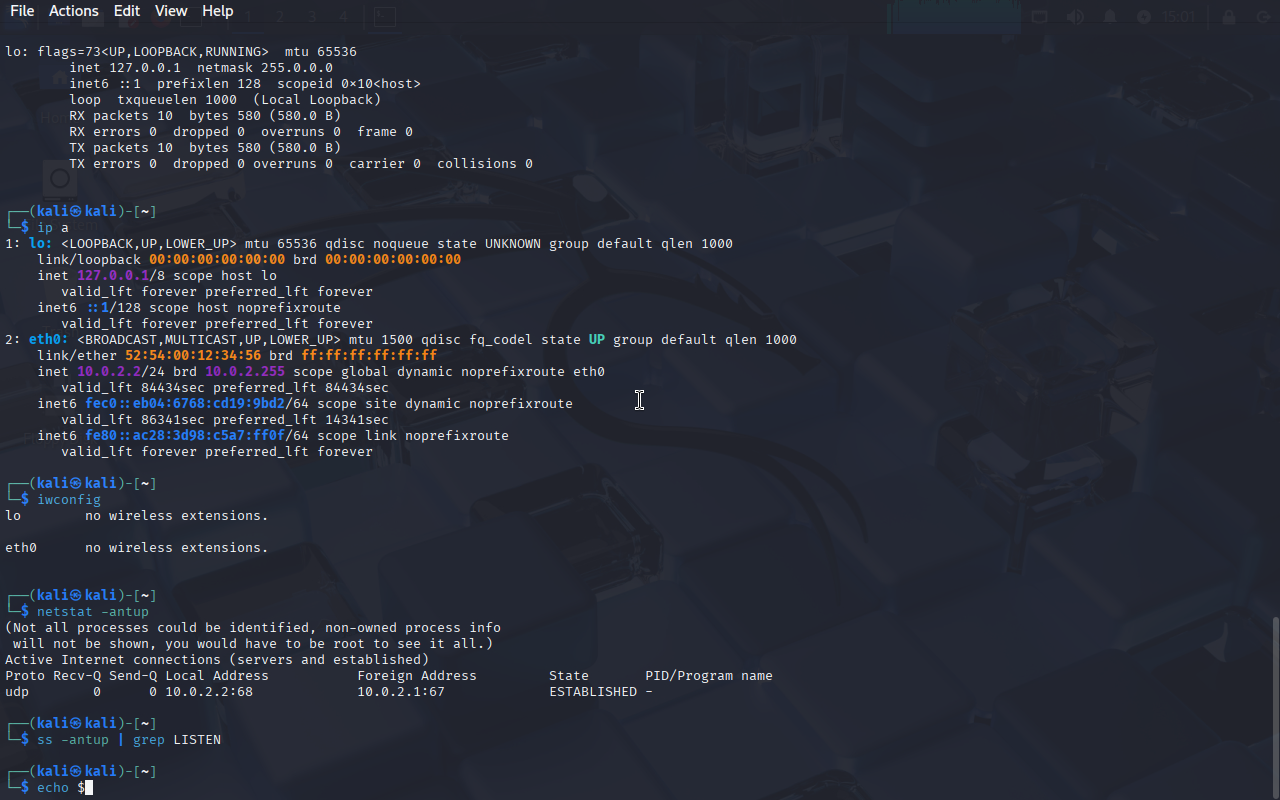Click 'TX packets 10' text
Image resolution: width=1280 pixels, height=800 pixels.
121,148
